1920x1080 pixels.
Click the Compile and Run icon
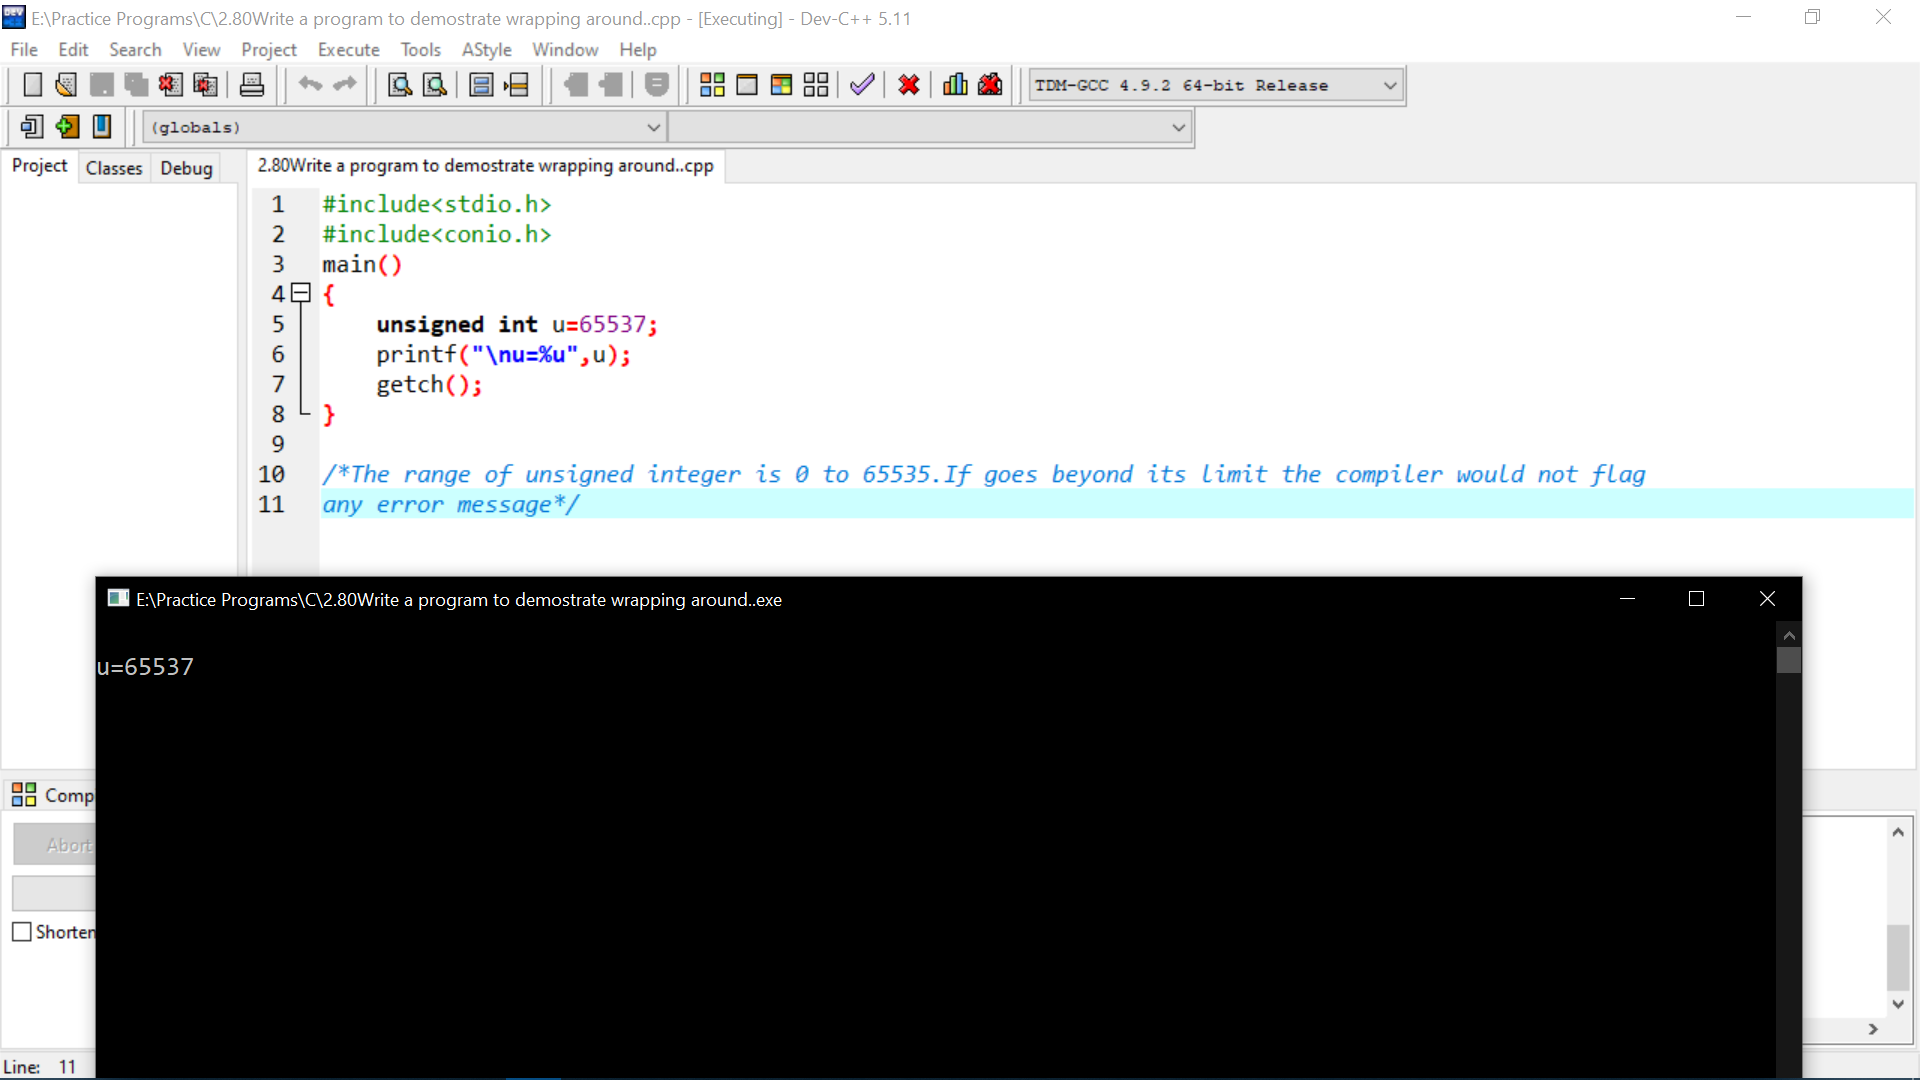click(782, 85)
